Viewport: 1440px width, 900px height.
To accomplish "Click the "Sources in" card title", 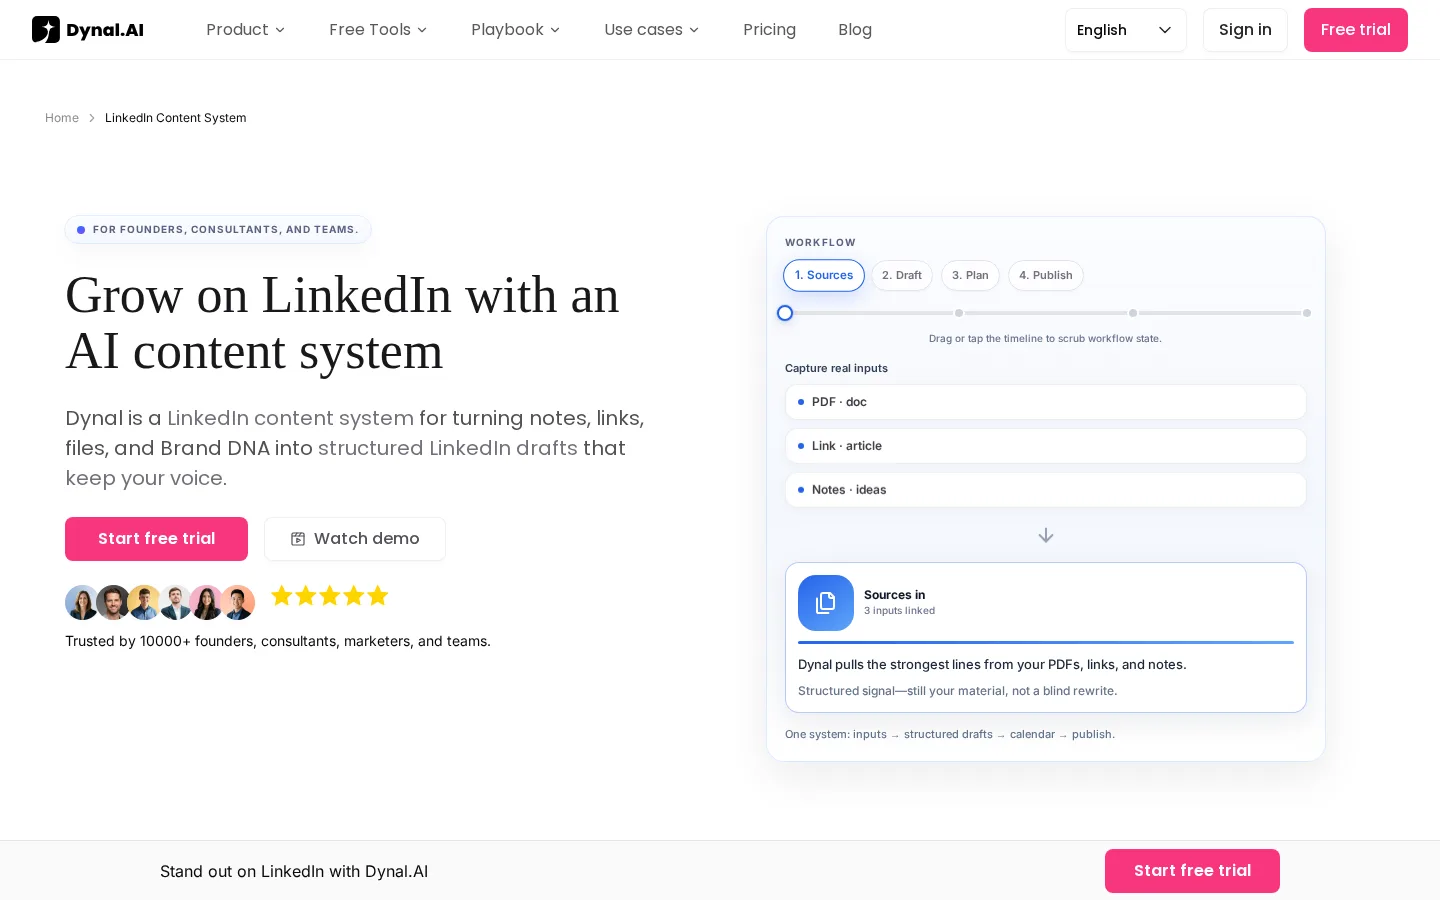I will [x=895, y=595].
